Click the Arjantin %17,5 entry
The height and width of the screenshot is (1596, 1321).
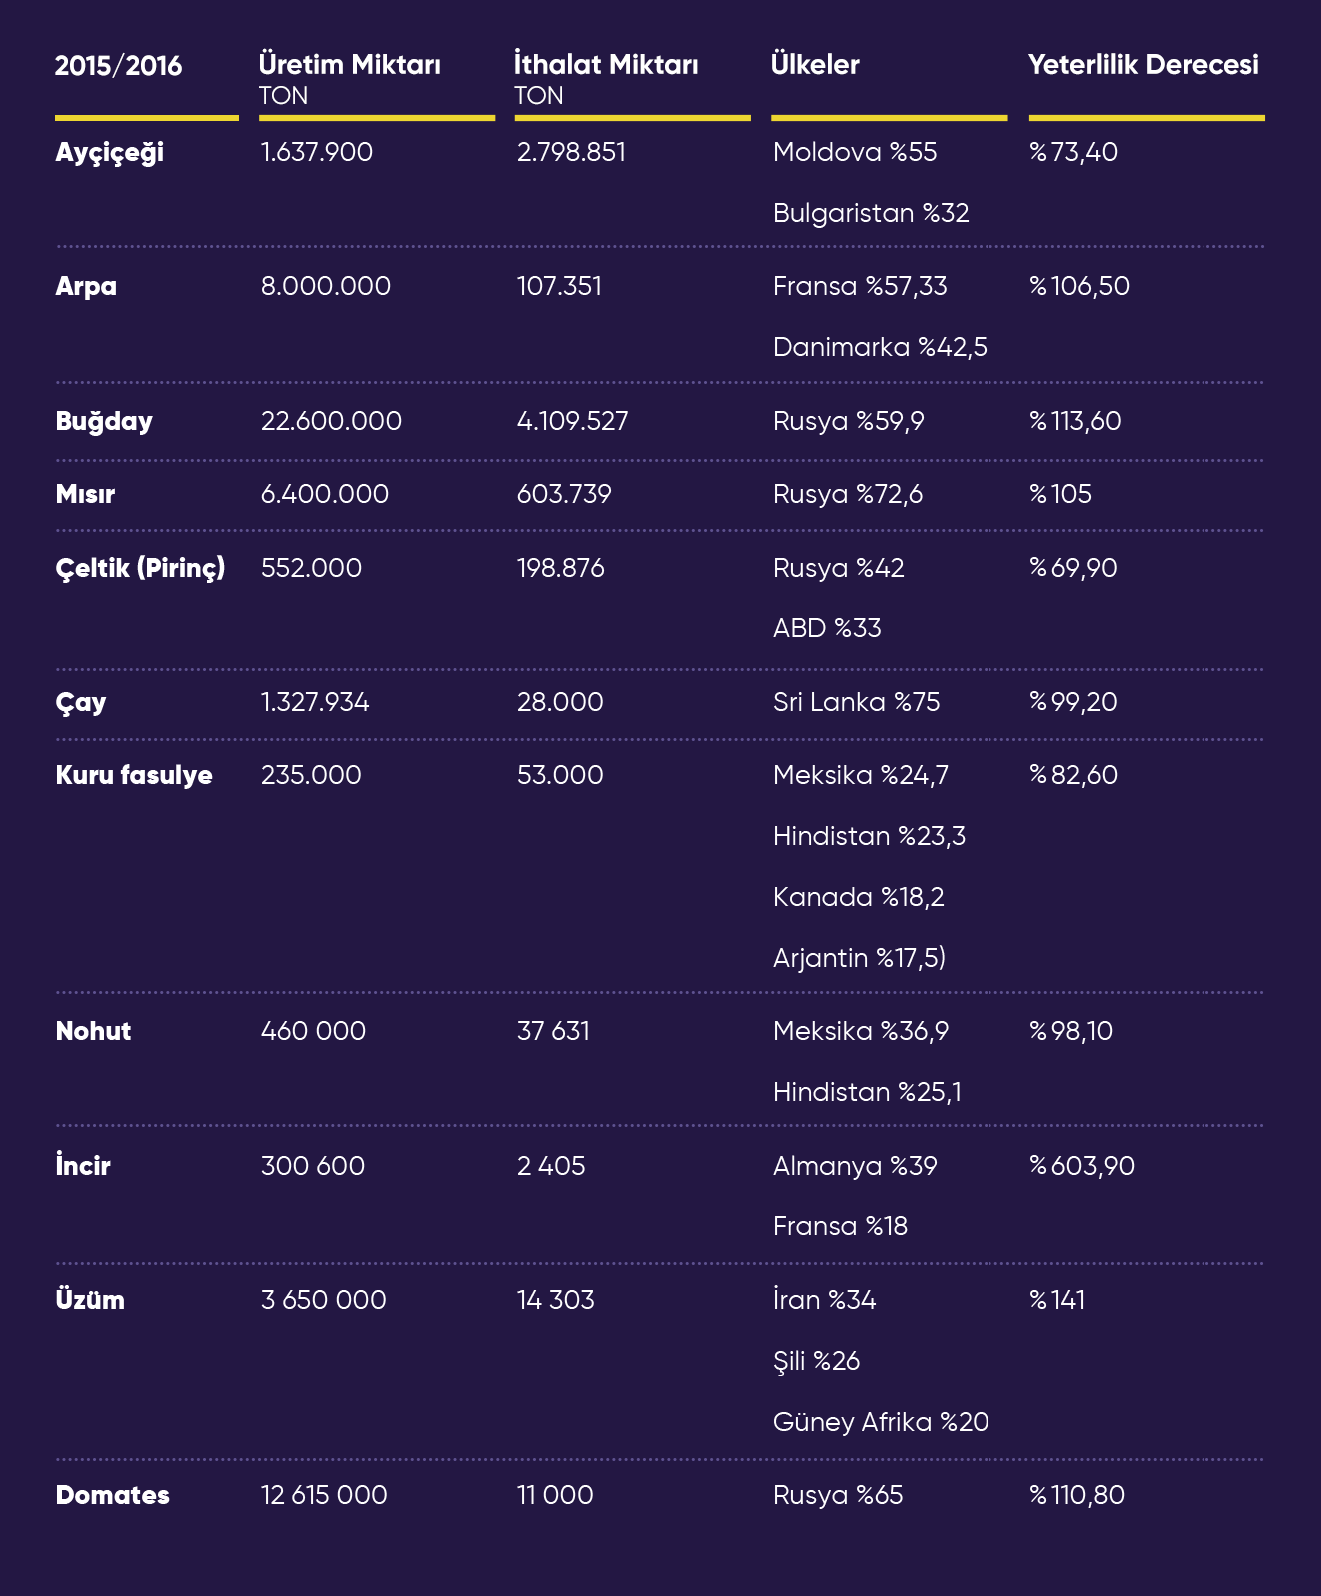pos(860,958)
